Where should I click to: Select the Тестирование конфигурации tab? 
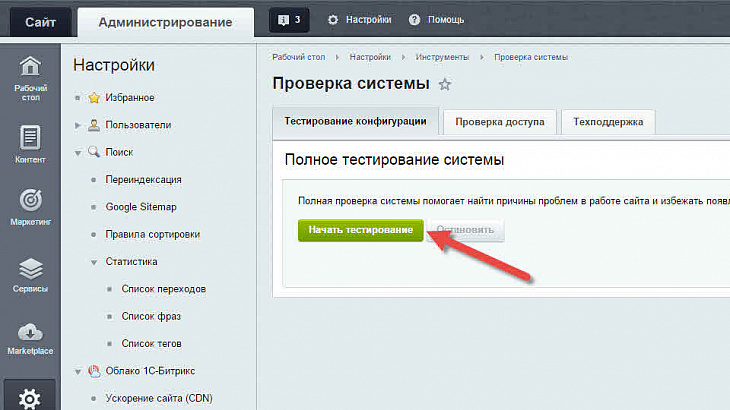click(x=355, y=121)
